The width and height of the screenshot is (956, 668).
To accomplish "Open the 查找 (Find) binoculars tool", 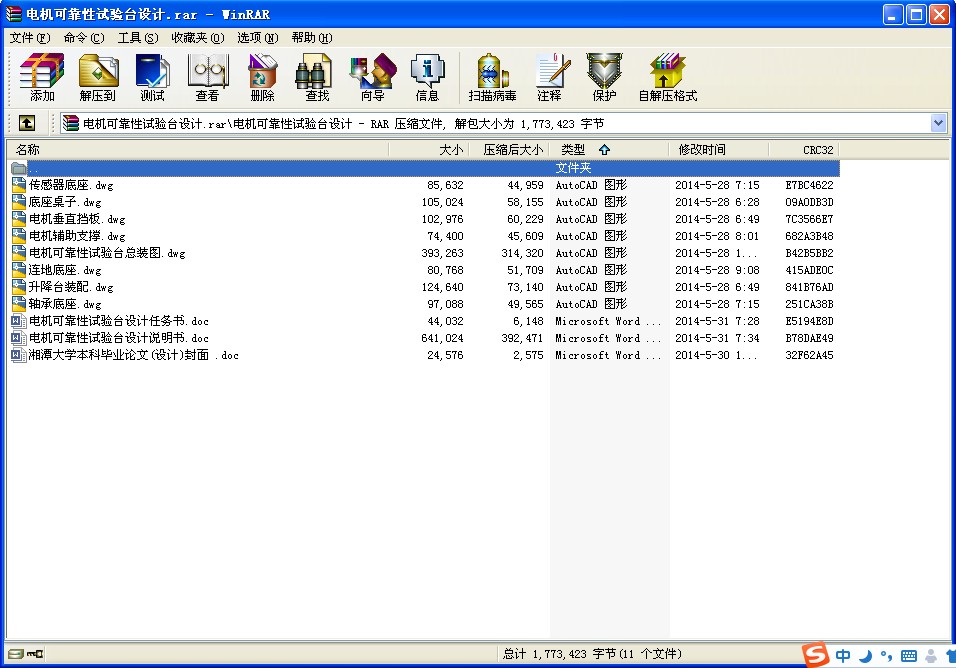I will click(x=317, y=77).
